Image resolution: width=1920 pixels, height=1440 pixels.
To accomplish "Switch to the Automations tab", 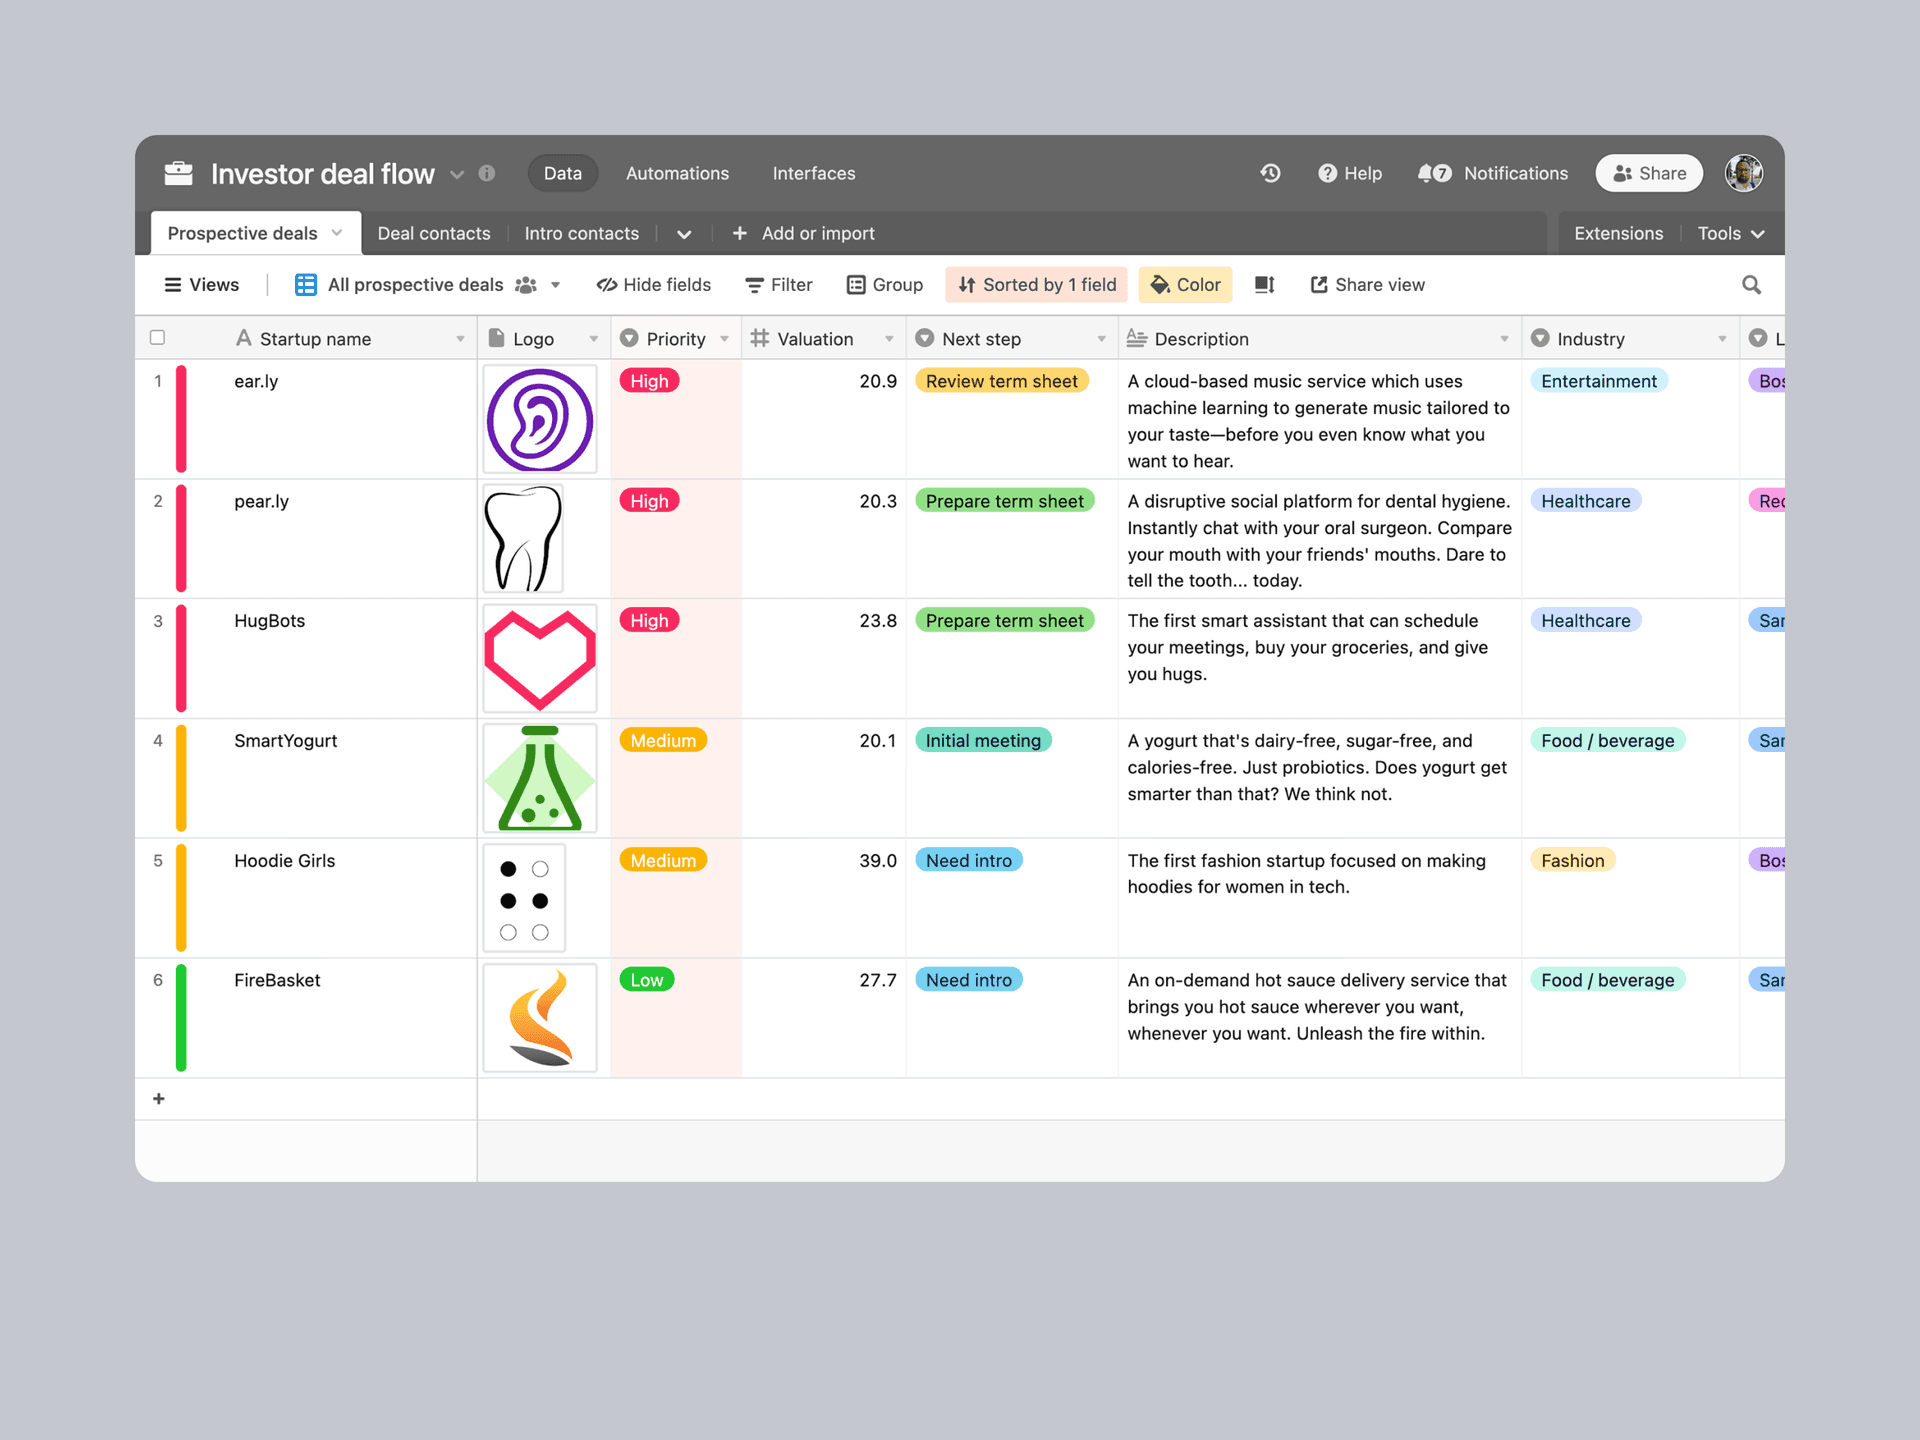I will pyautogui.click(x=677, y=173).
